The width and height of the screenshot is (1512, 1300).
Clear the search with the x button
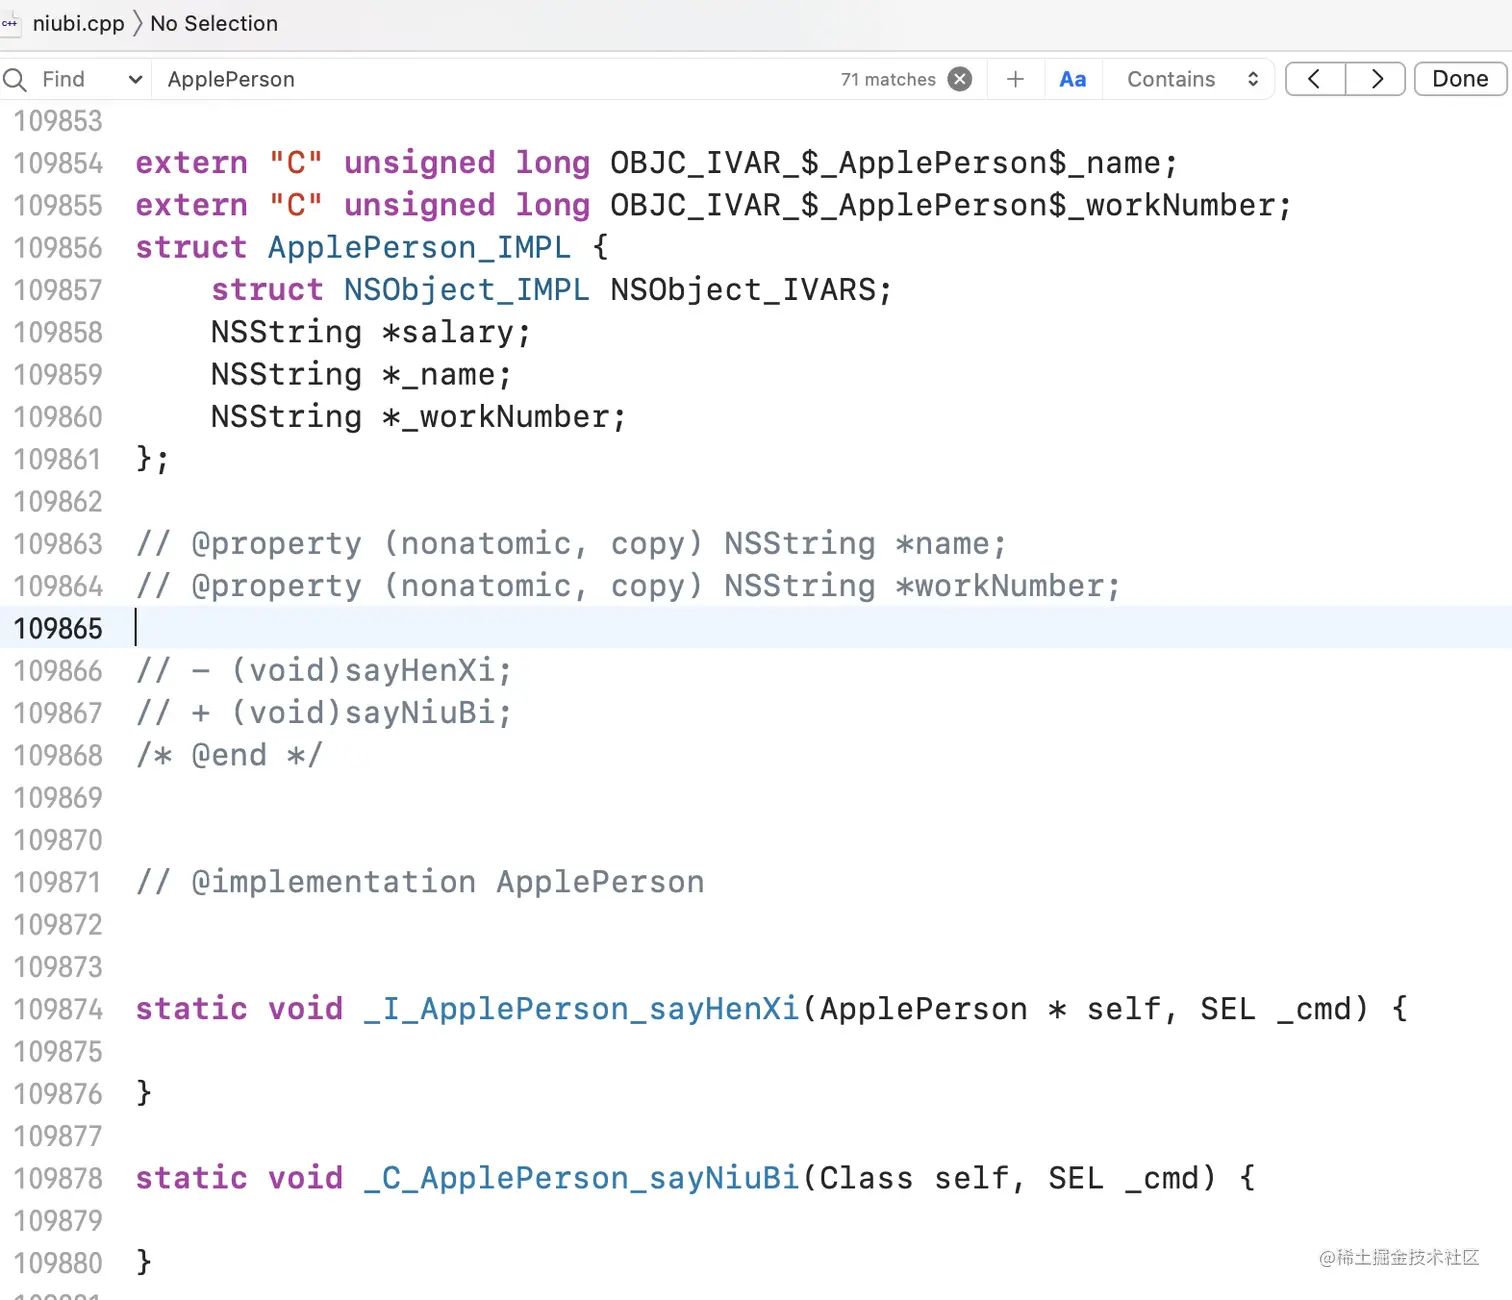coord(960,79)
